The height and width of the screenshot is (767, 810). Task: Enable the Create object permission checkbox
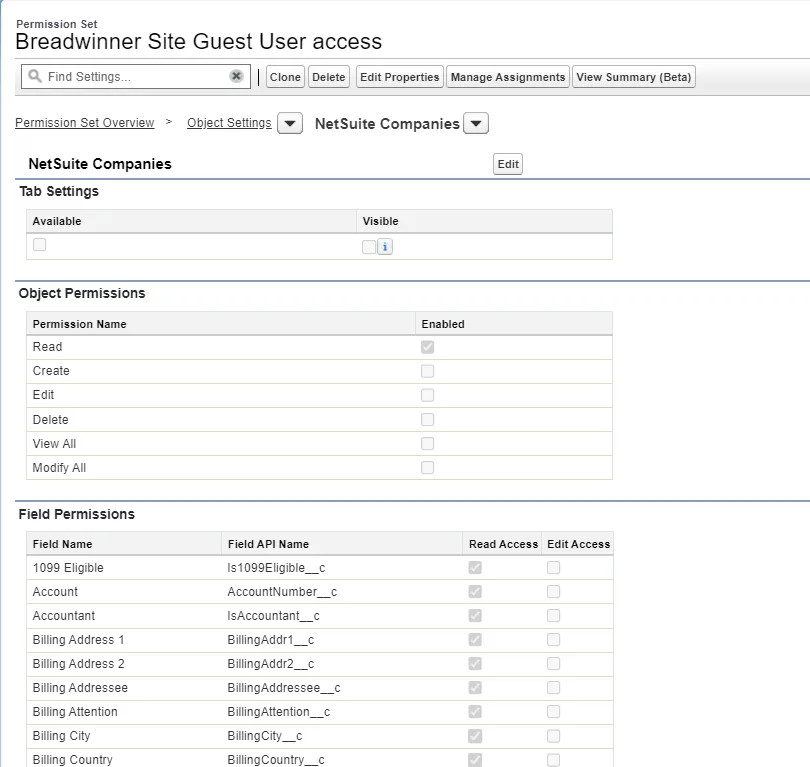427,371
